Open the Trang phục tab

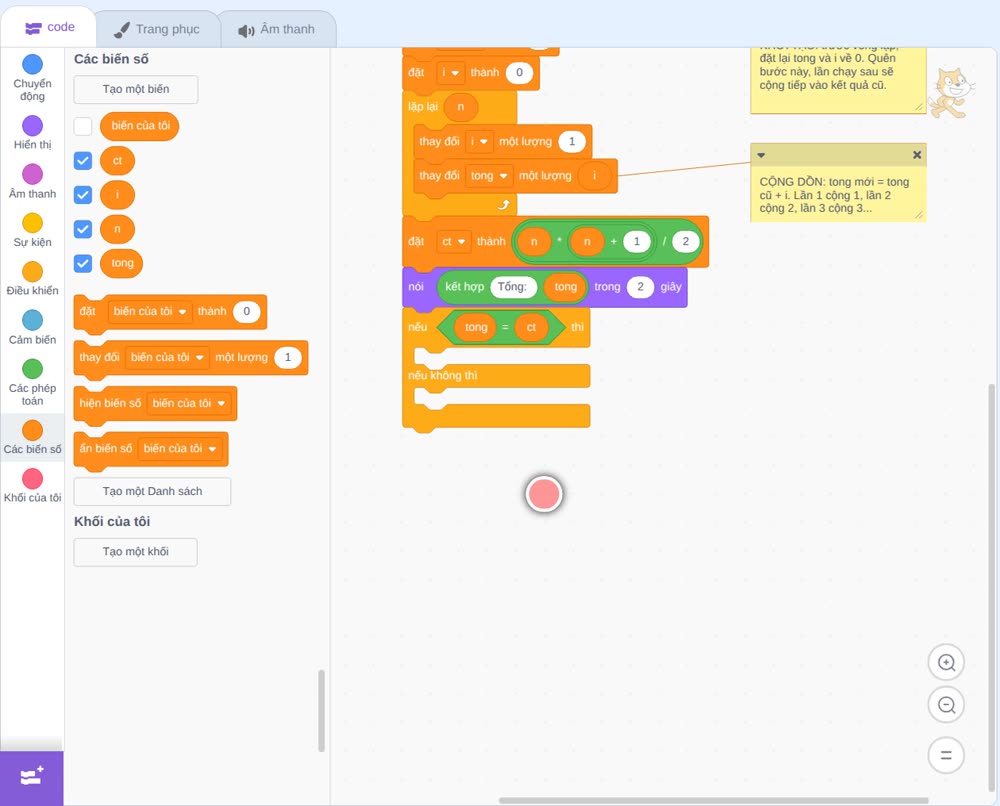[x=157, y=29]
